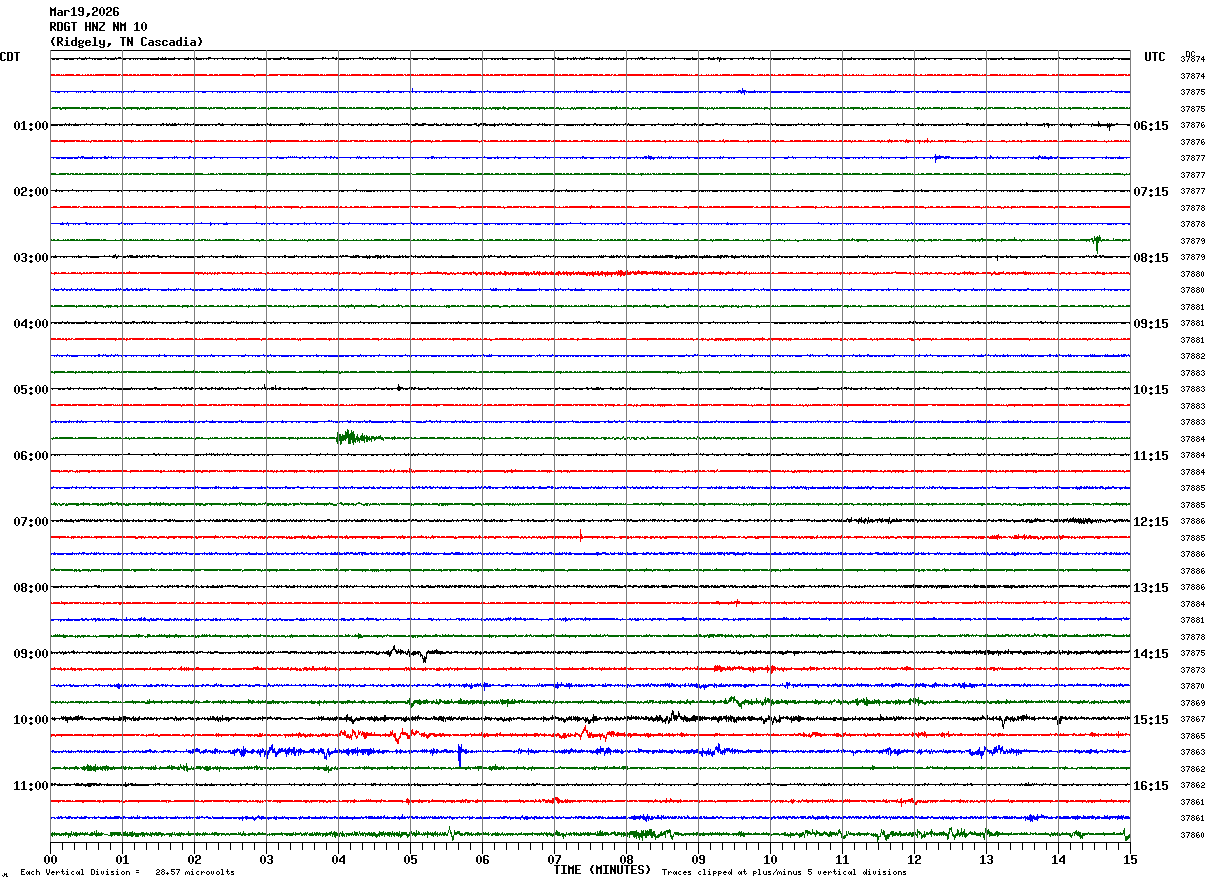Click minute 10 on the time axis
Screen dimensions: 1210x886
770,859
